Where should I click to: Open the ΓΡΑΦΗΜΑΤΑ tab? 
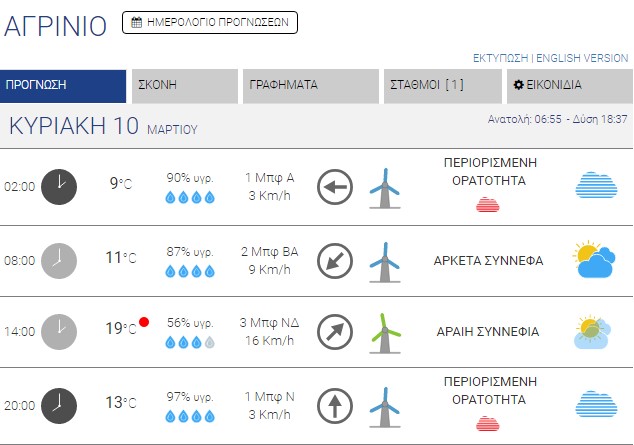tap(310, 86)
